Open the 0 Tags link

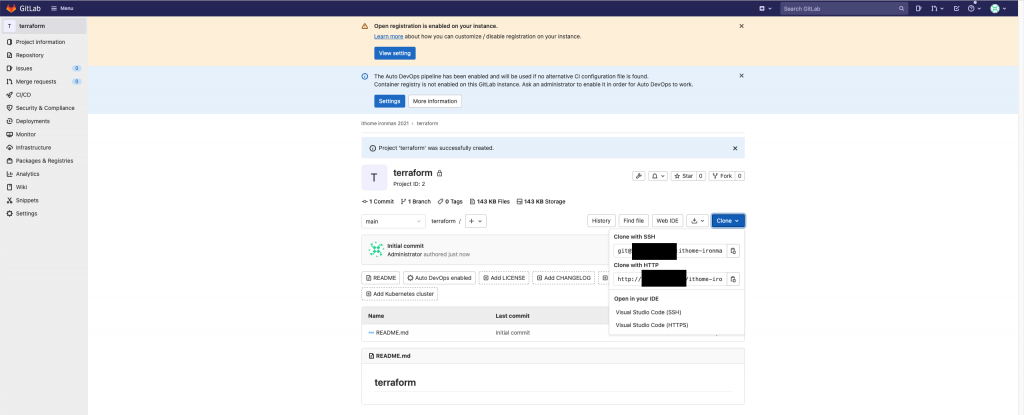pyautogui.click(x=450, y=201)
